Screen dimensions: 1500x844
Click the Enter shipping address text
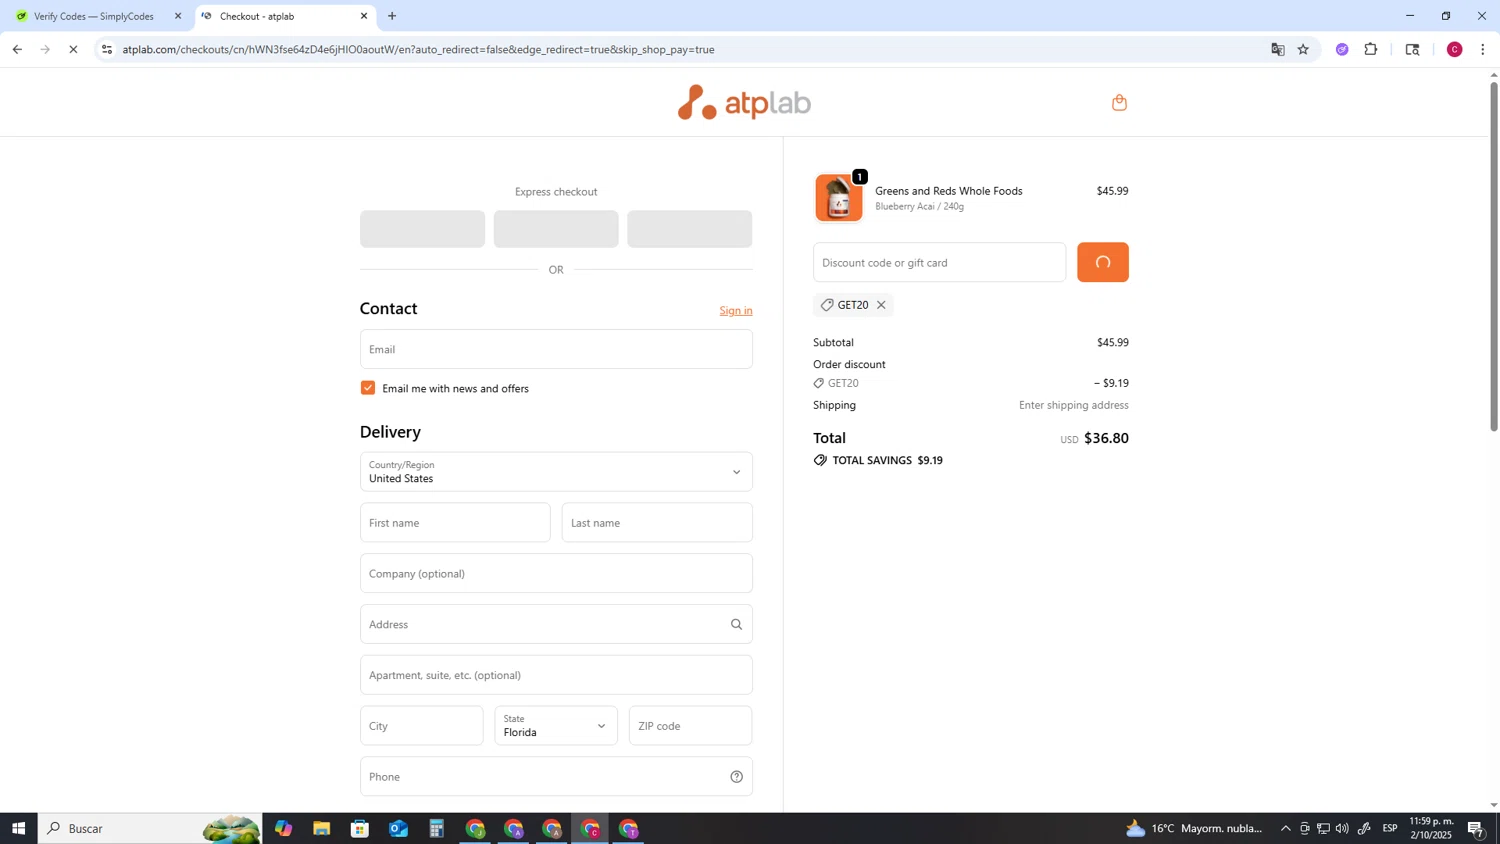coord(1073,406)
